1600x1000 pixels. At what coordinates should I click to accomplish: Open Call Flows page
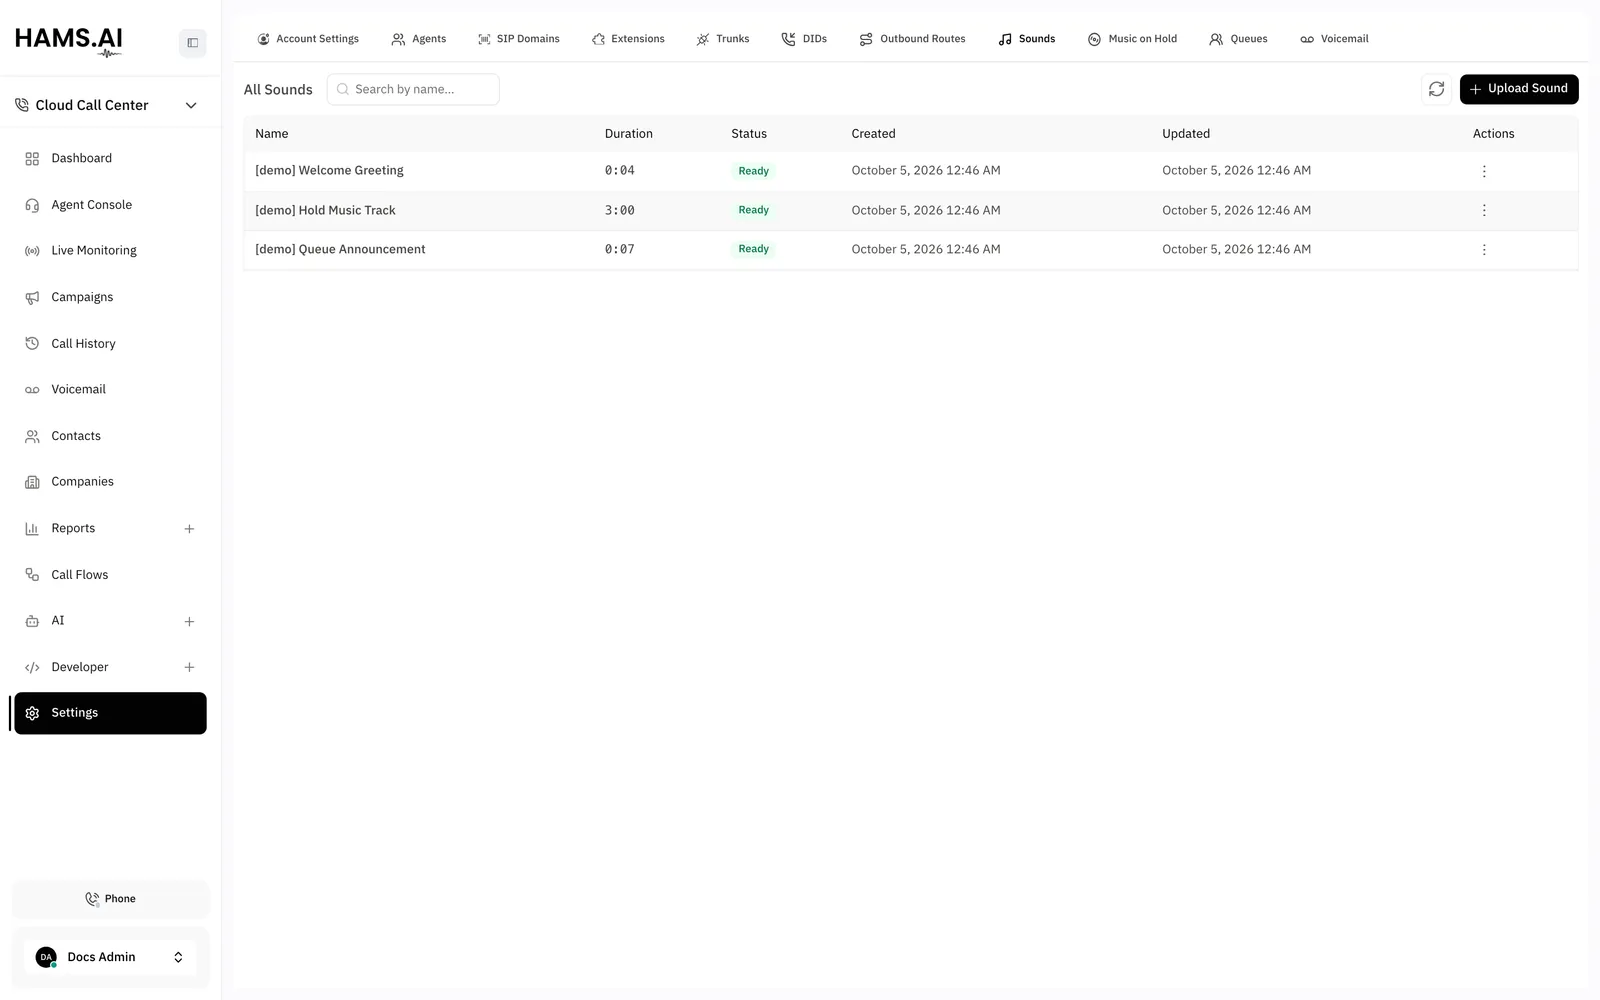click(x=110, y=575)
